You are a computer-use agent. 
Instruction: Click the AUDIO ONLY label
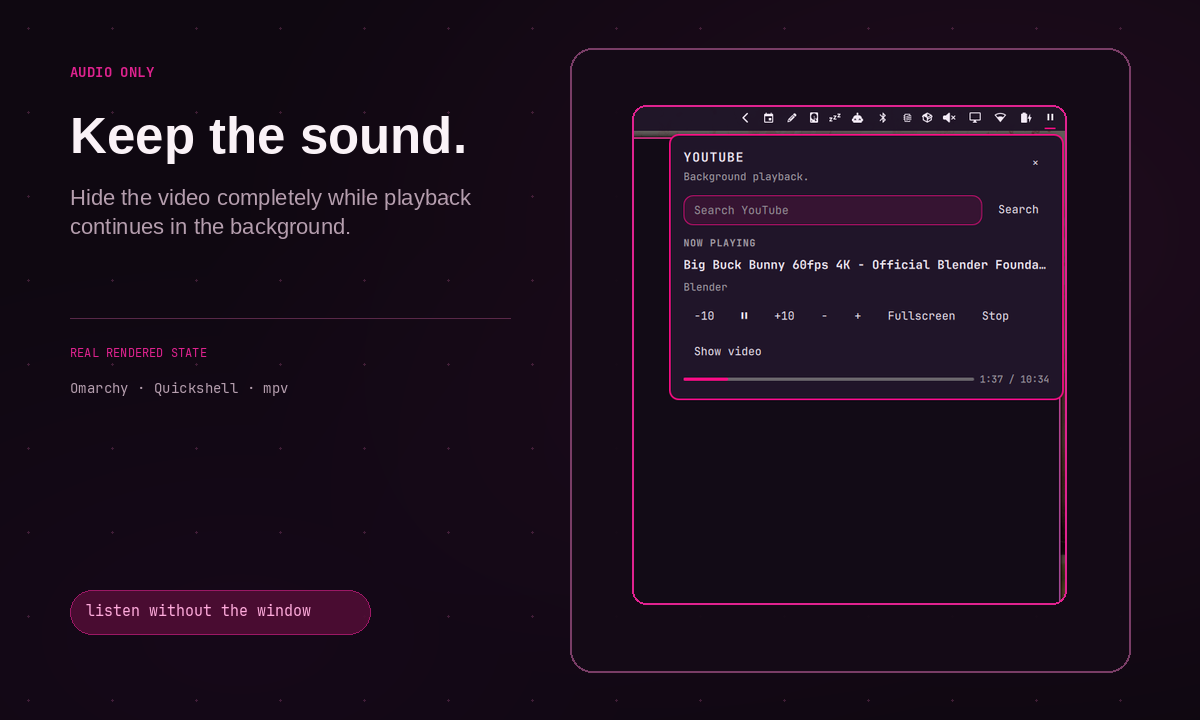click(112, 73)
